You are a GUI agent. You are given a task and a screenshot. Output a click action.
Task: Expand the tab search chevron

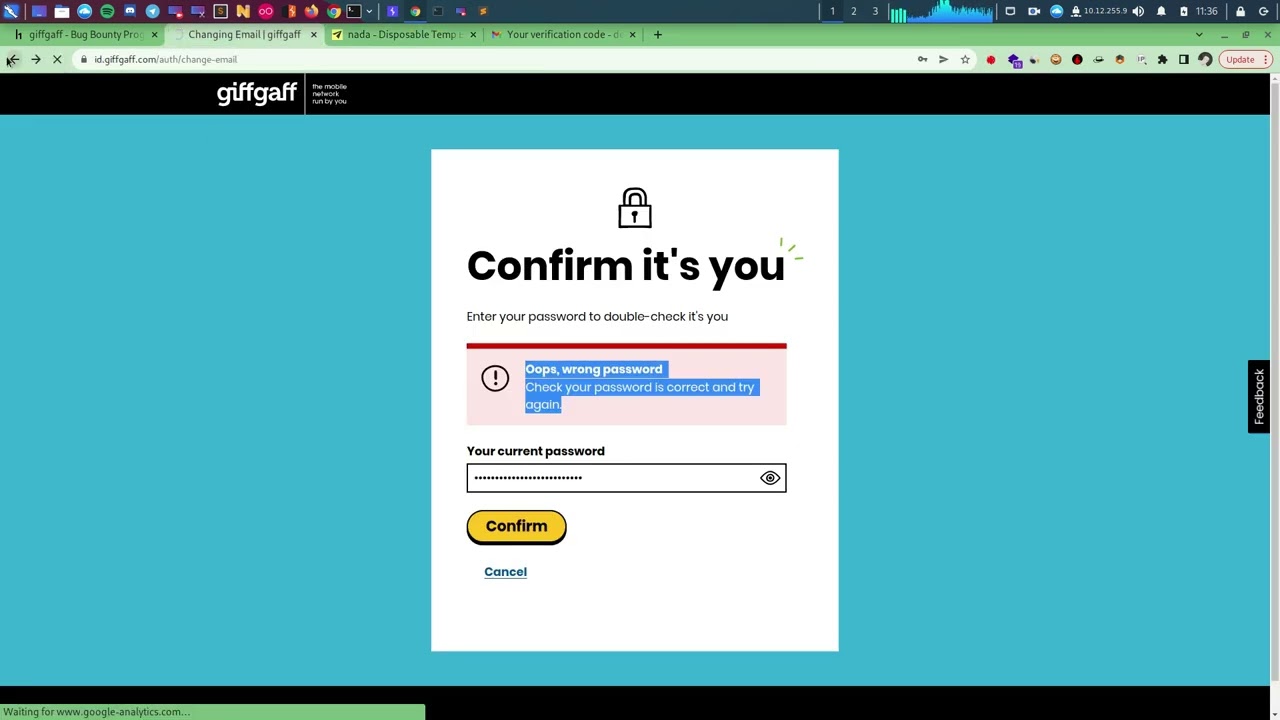pos(1199,34)
